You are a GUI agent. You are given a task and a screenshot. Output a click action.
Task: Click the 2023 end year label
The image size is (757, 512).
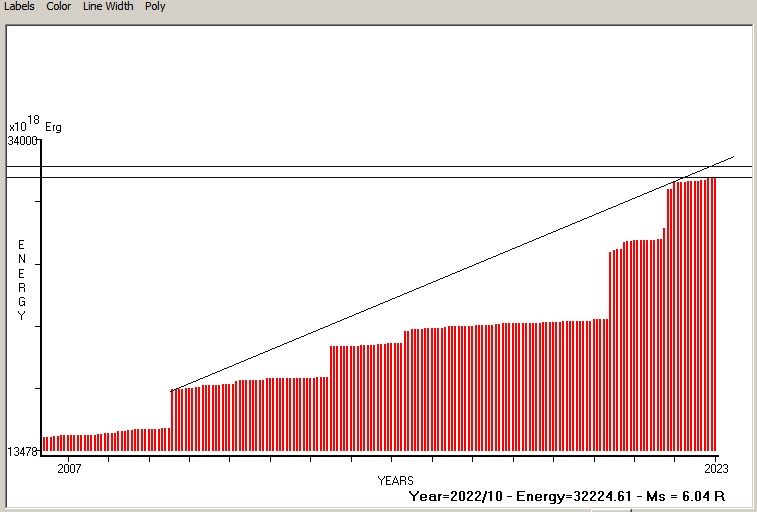pos(716,468)
